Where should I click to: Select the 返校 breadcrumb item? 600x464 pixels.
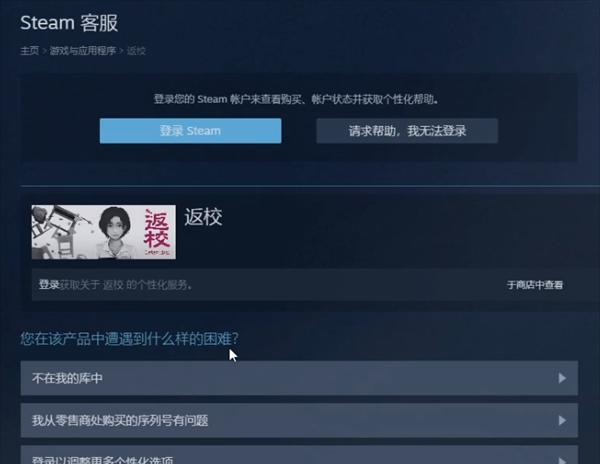click(x=136, y=50)
